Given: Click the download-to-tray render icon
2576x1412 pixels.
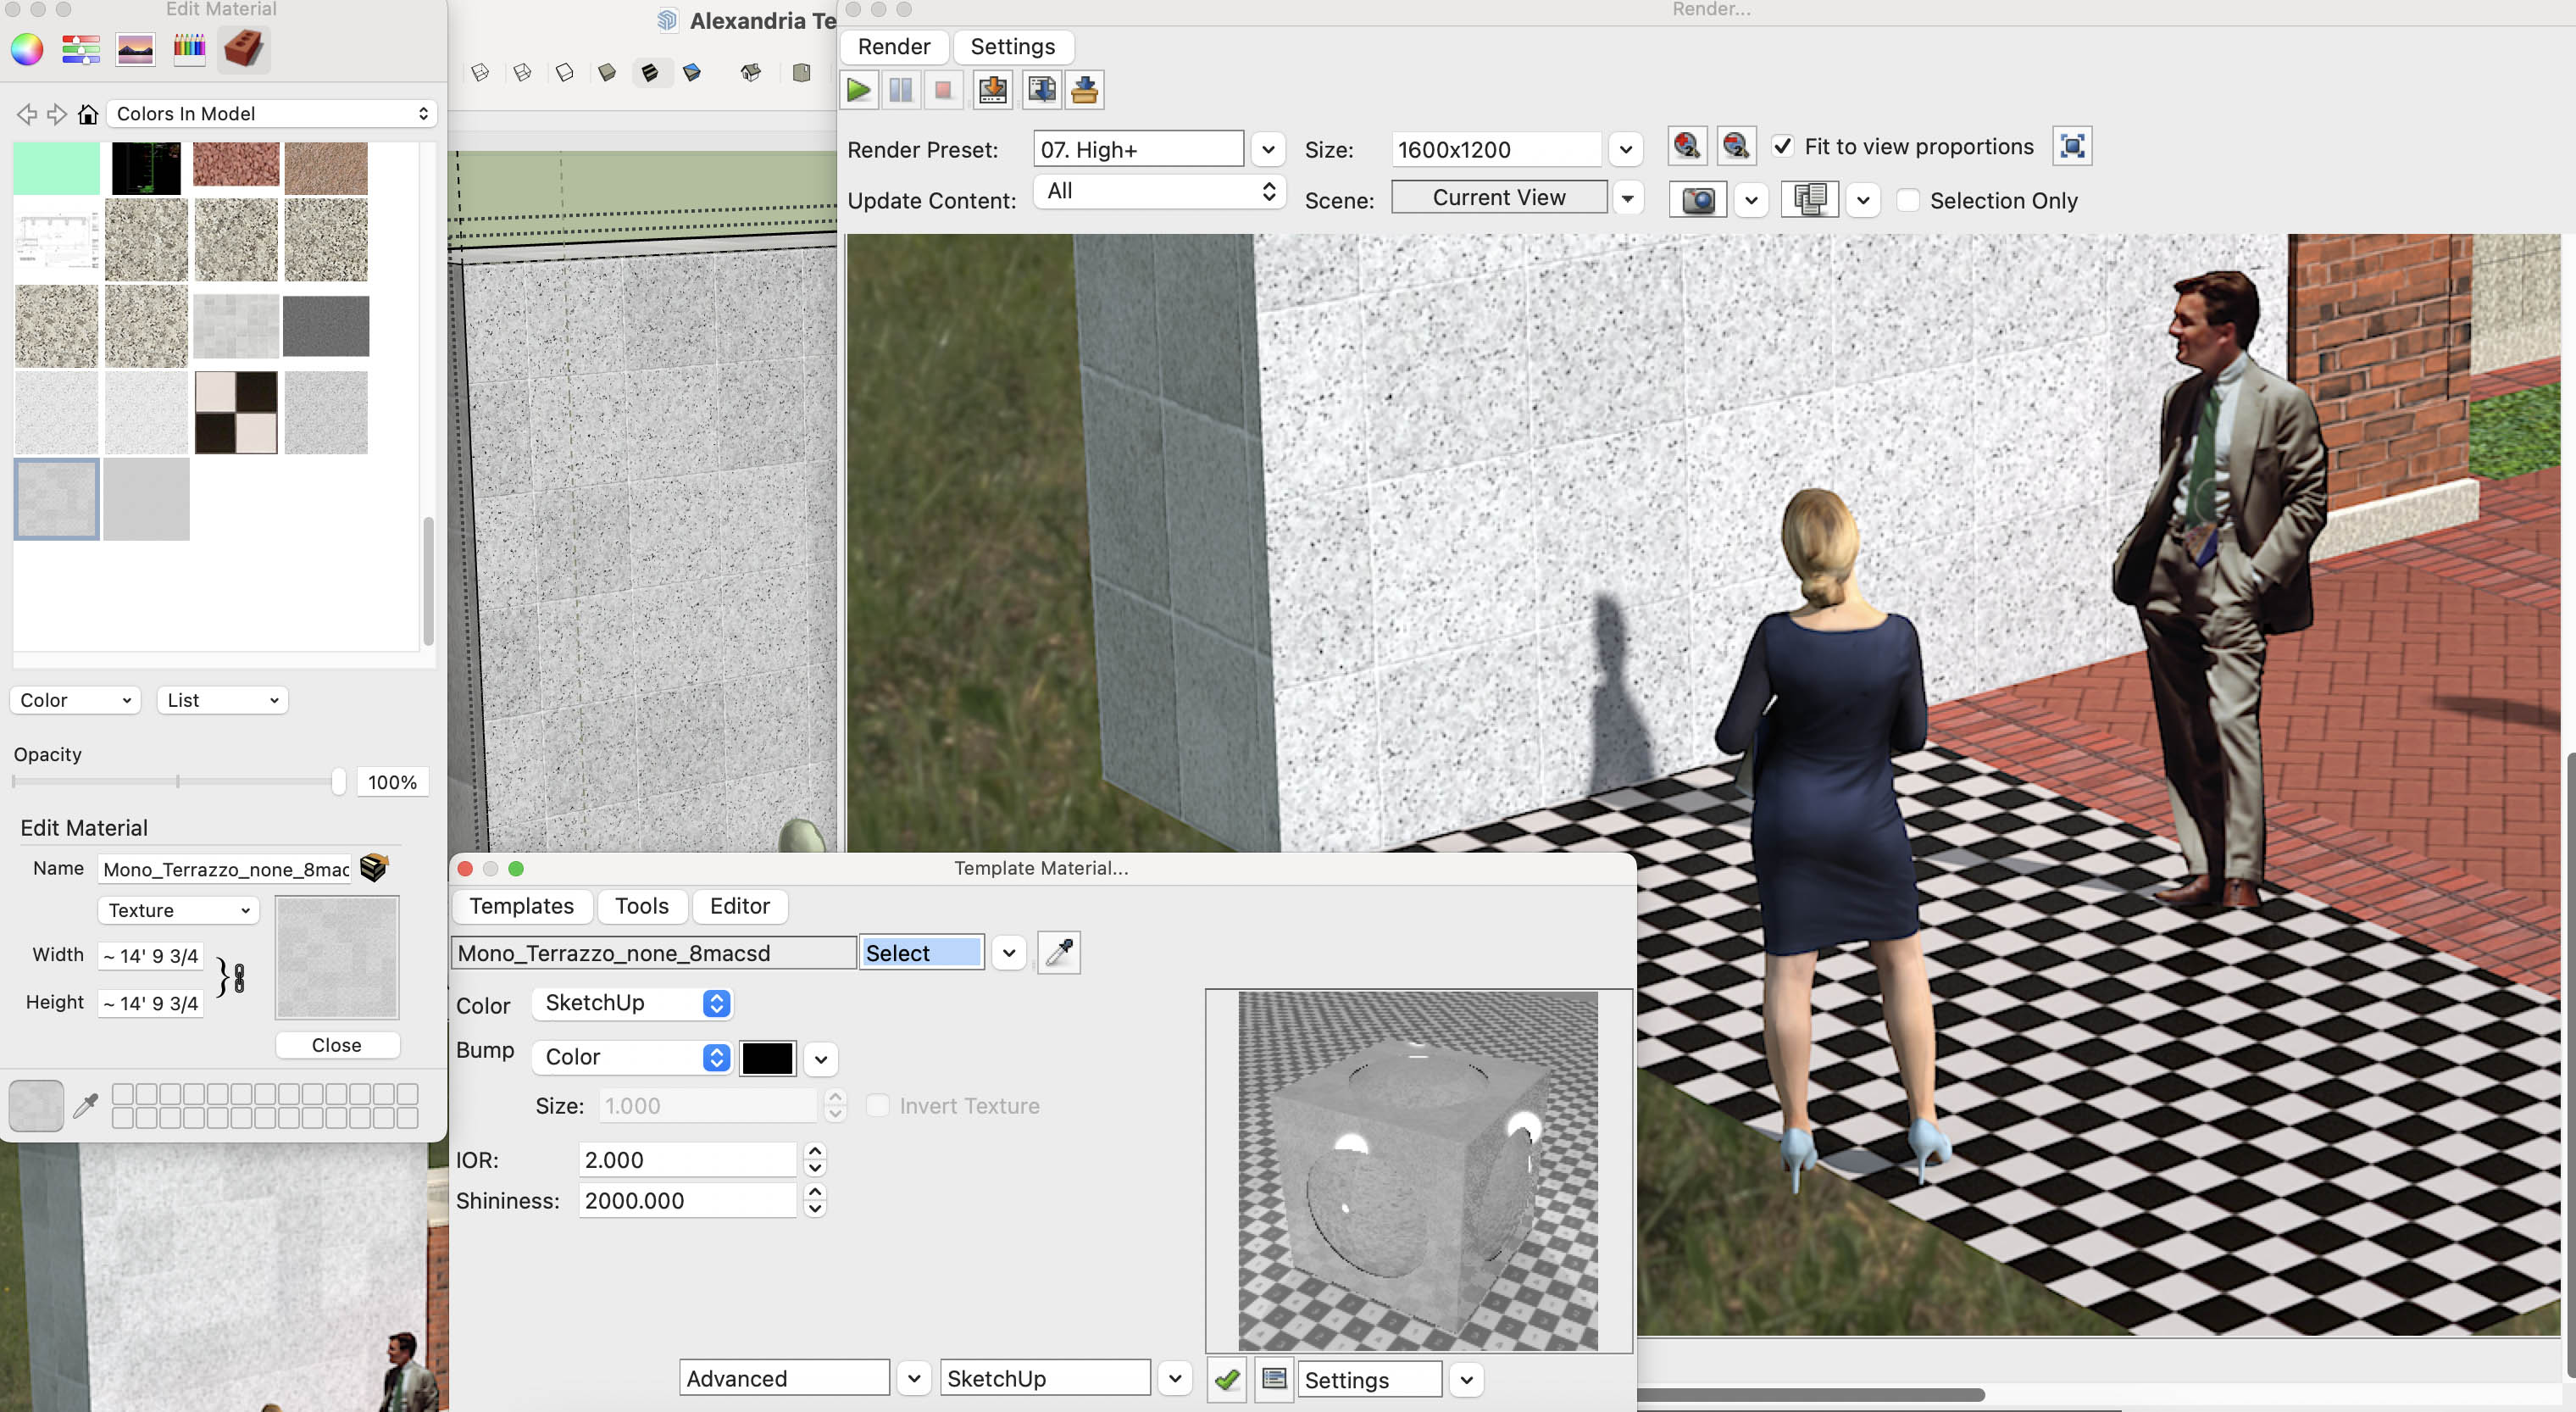Looking at the screenshot, I should click(1085, 90).
